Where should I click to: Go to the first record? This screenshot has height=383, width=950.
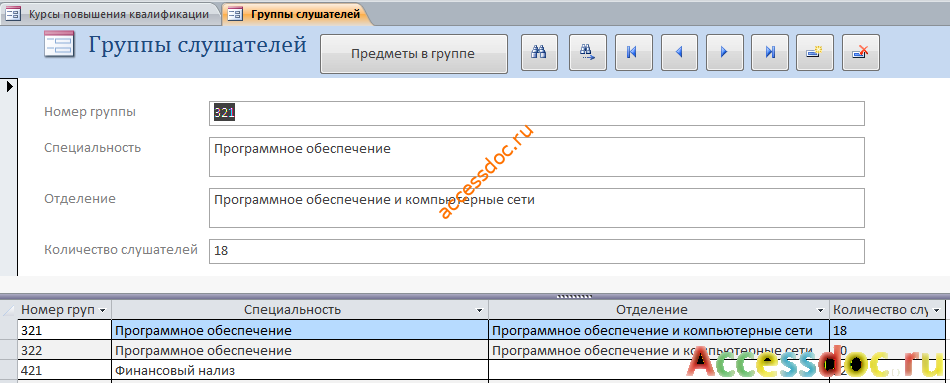pyautogui.click(x=634, y=53)
